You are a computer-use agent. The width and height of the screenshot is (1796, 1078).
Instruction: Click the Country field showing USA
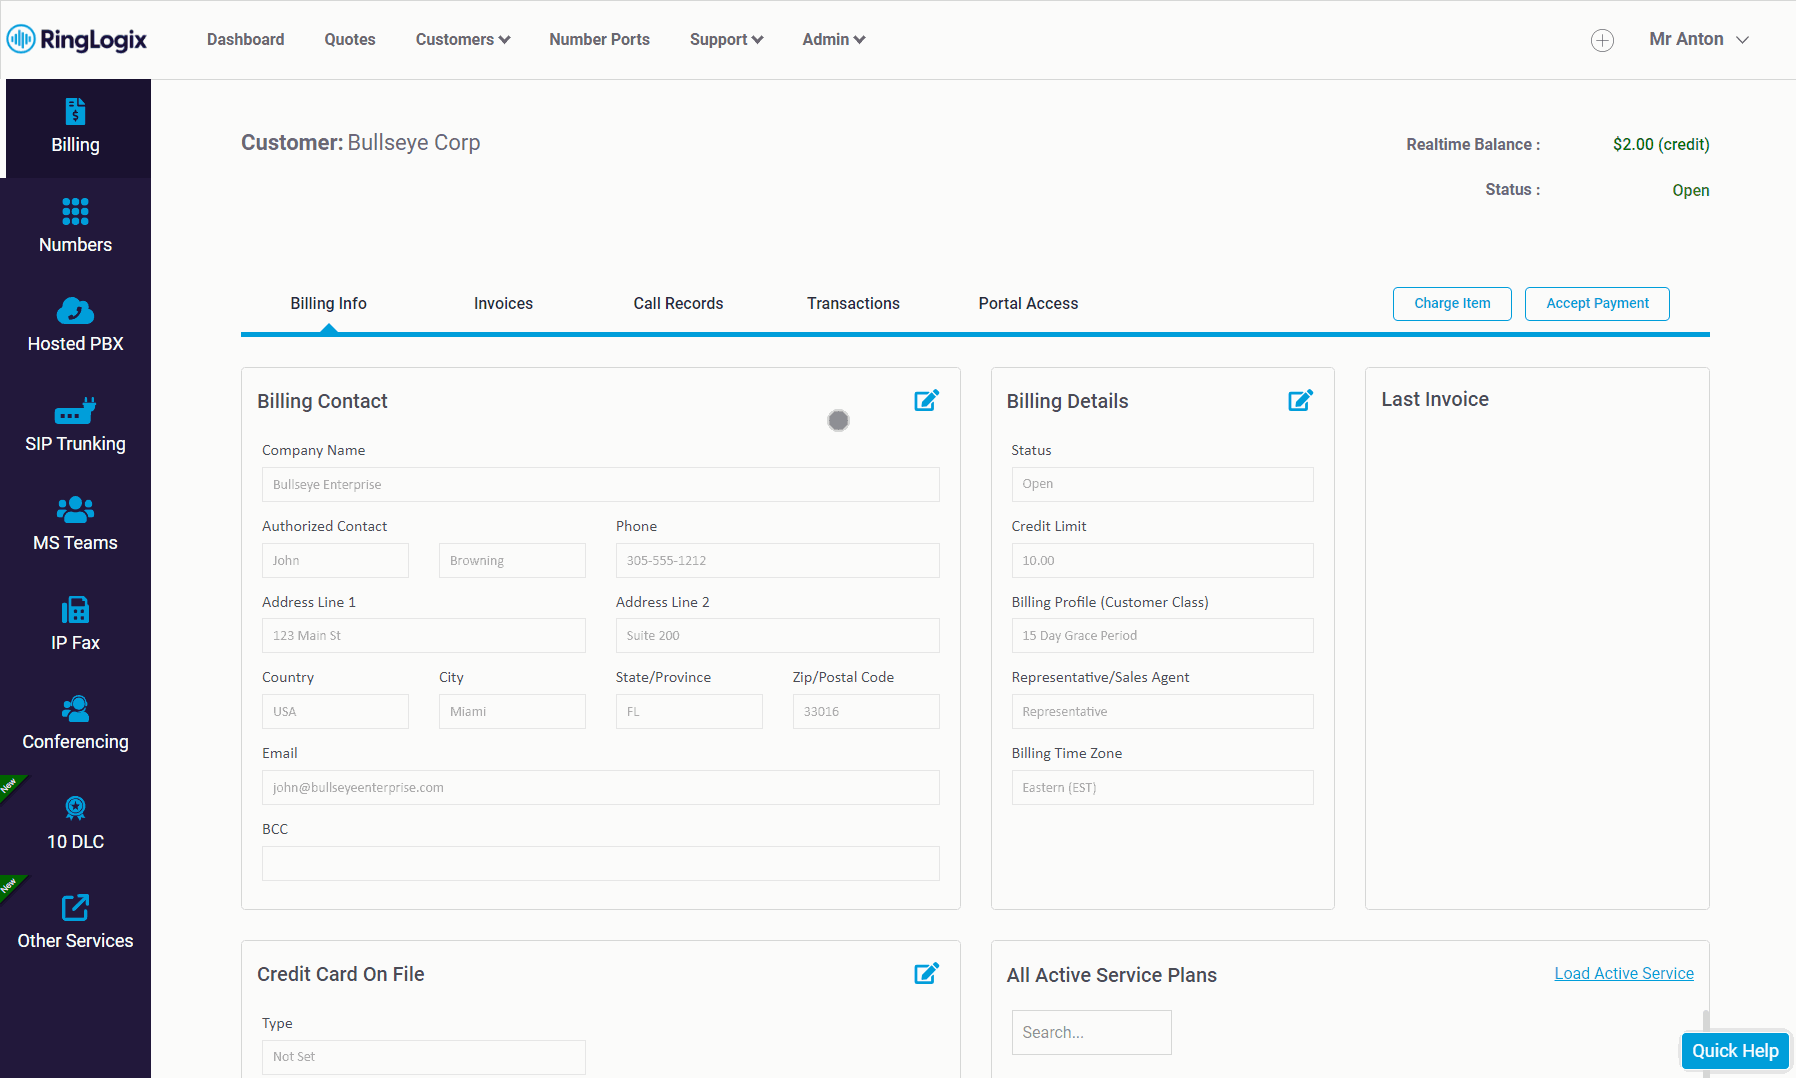[x=335, y=712]
